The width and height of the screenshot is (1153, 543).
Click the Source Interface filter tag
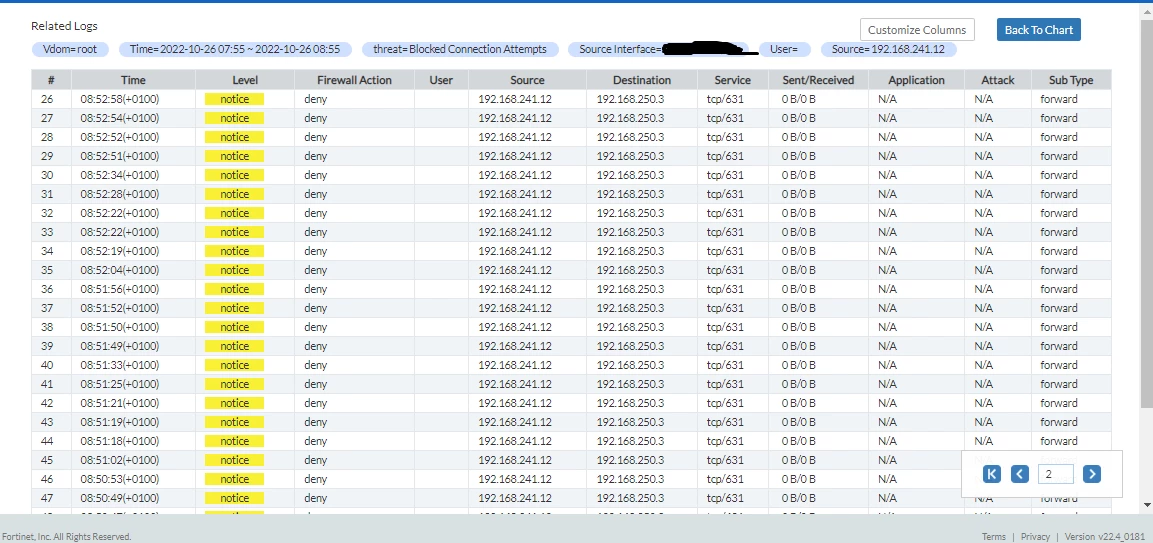(658, 49)
